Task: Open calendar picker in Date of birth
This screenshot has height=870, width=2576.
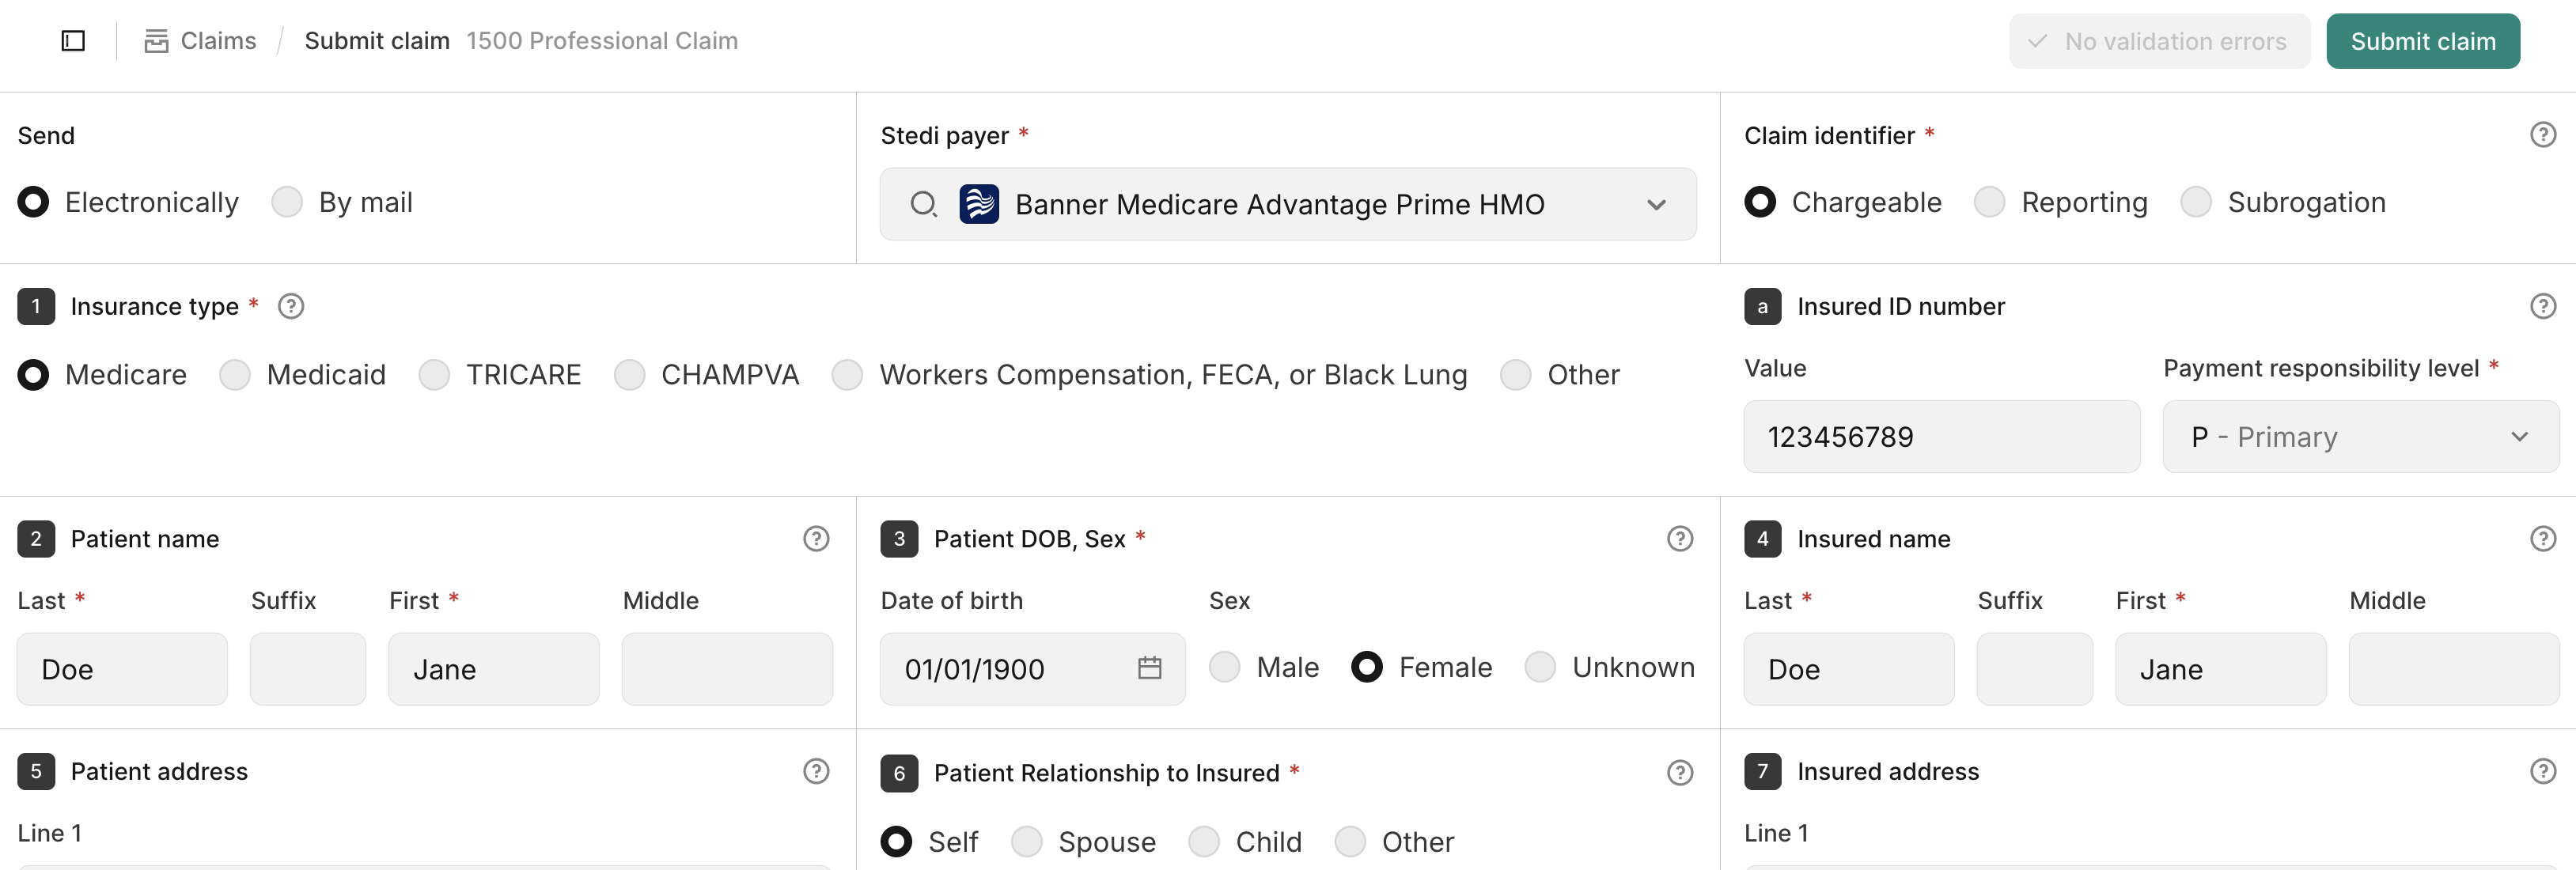Action: tap(1149, 668)
